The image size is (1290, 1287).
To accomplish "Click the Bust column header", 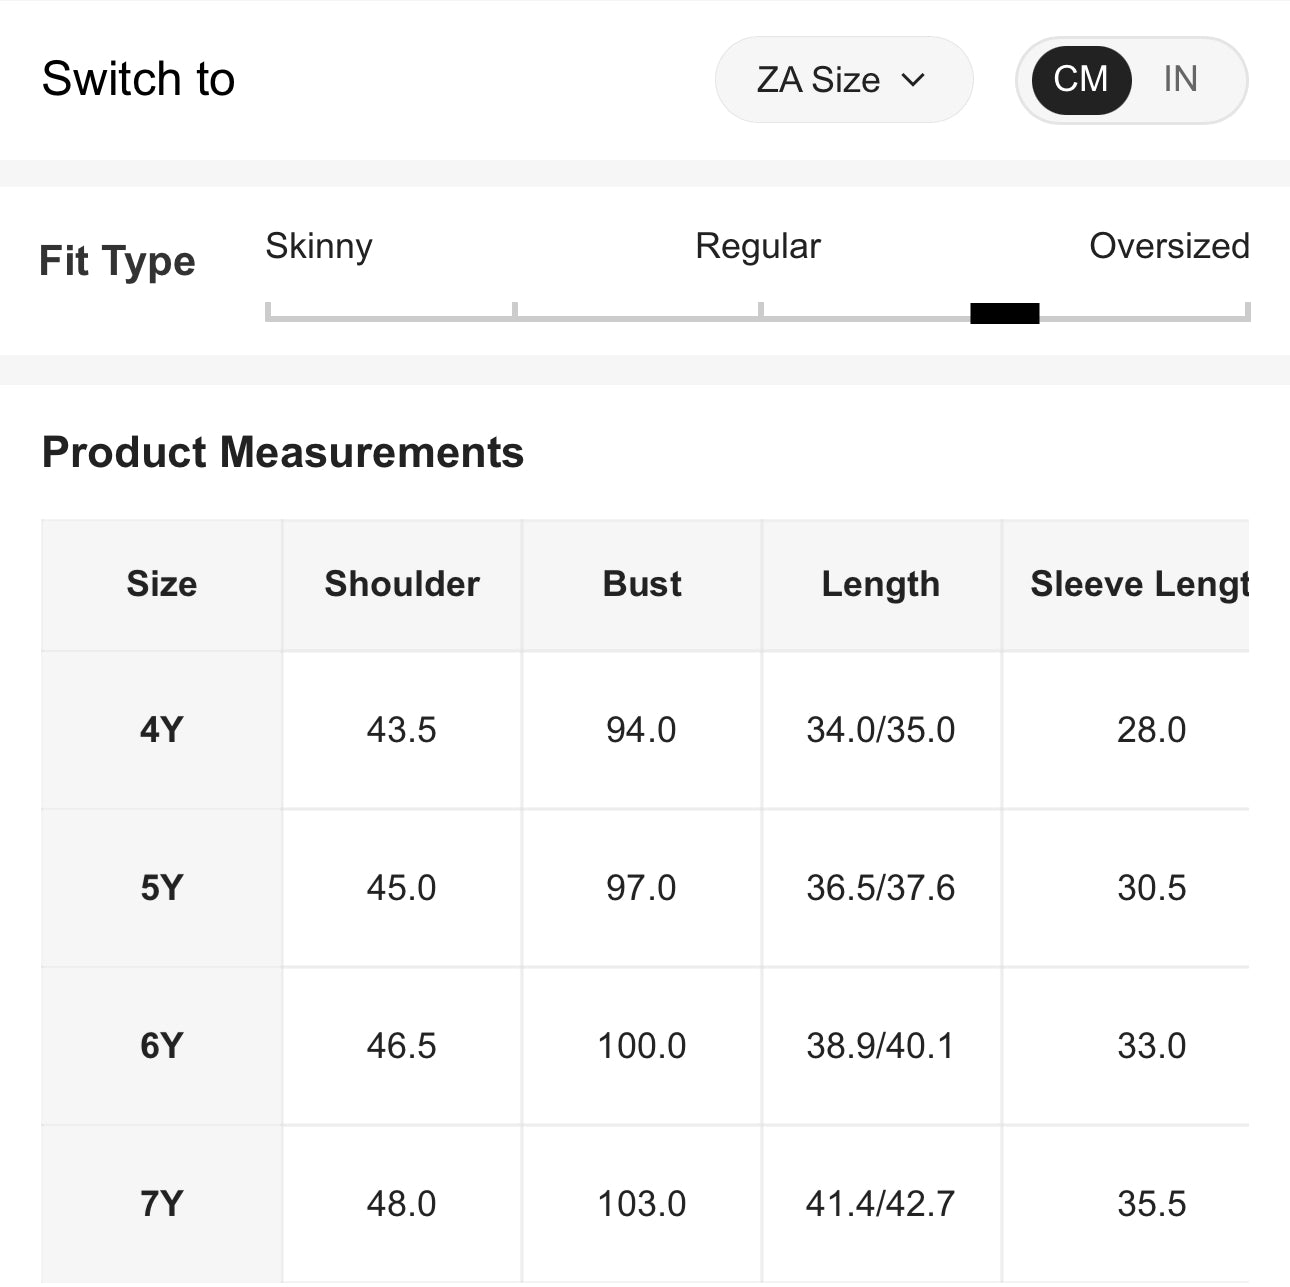I will coord(641,584).
